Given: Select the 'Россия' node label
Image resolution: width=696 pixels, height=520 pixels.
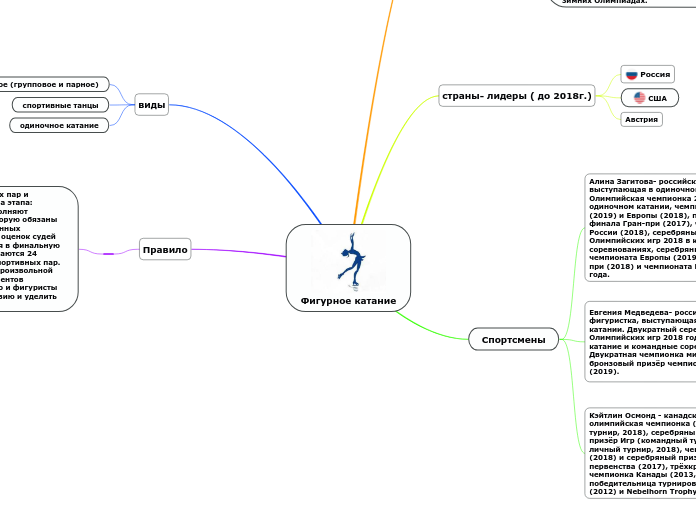Looking at the screenshot, I should [x=655, y=74].
